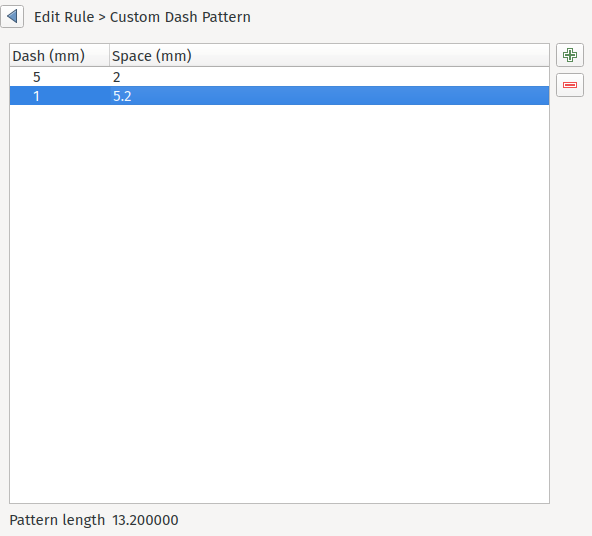592x536 pixels.
Task: Go back using the blue arrow icon
Action: pyautogui.click(x=12, y=17)
